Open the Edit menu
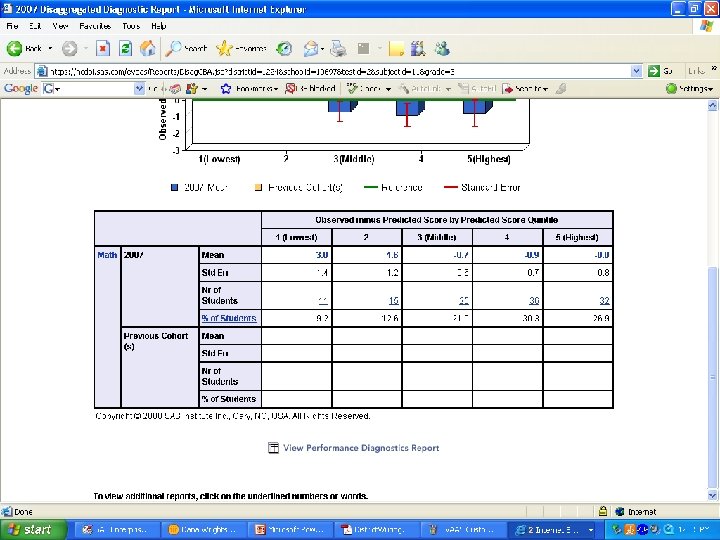The image size is (720, 540). tap(35, 26)
